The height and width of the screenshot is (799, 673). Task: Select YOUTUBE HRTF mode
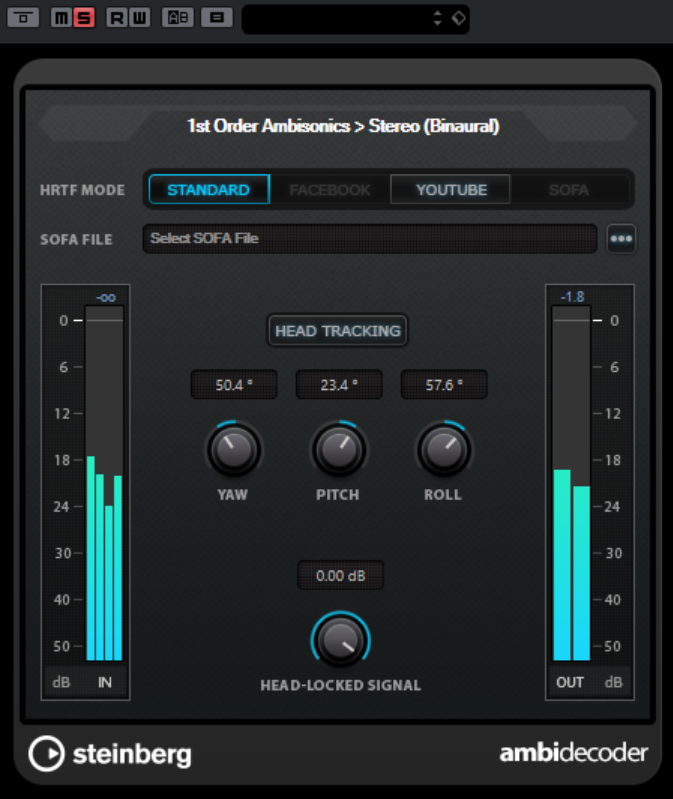click(451, 189)
